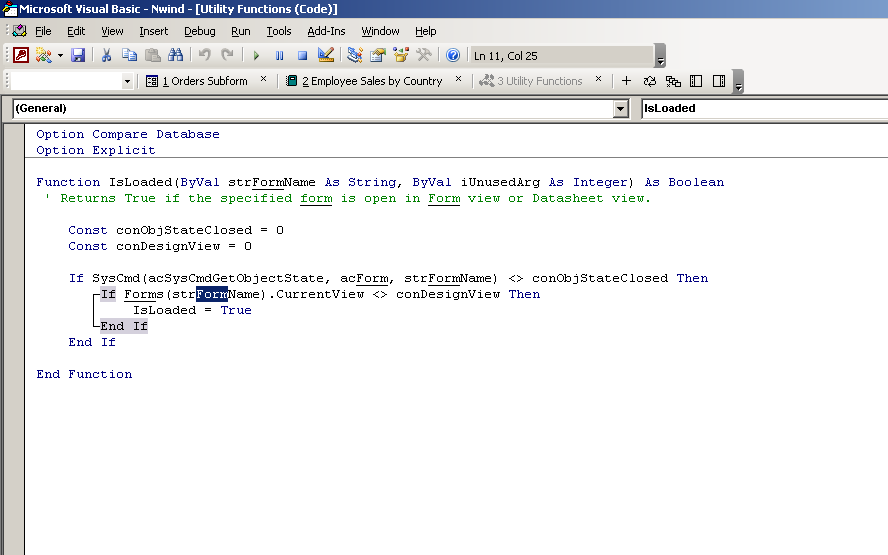Click the Break pause icon

coord(279,56)
